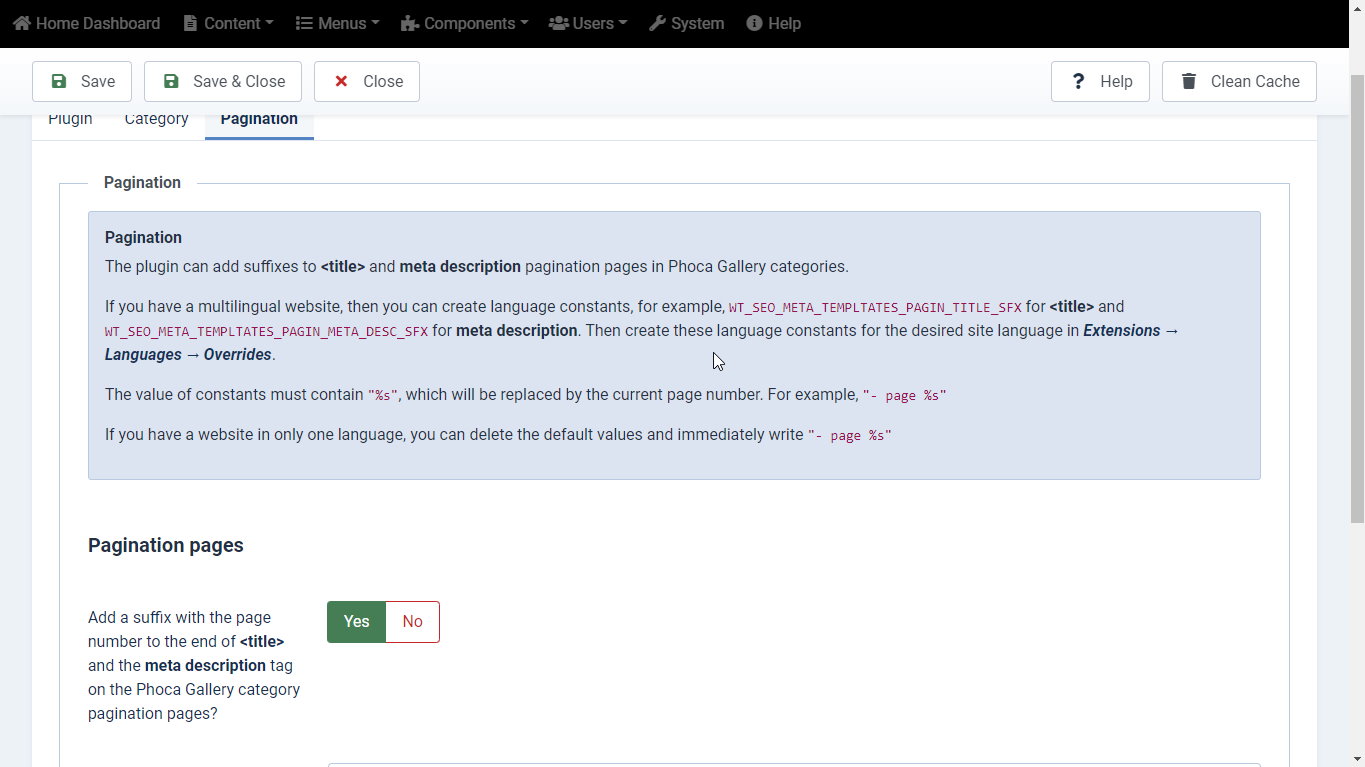Click the Content file icon
This screenshot has height=767, width=1365.
coord(190,23)
